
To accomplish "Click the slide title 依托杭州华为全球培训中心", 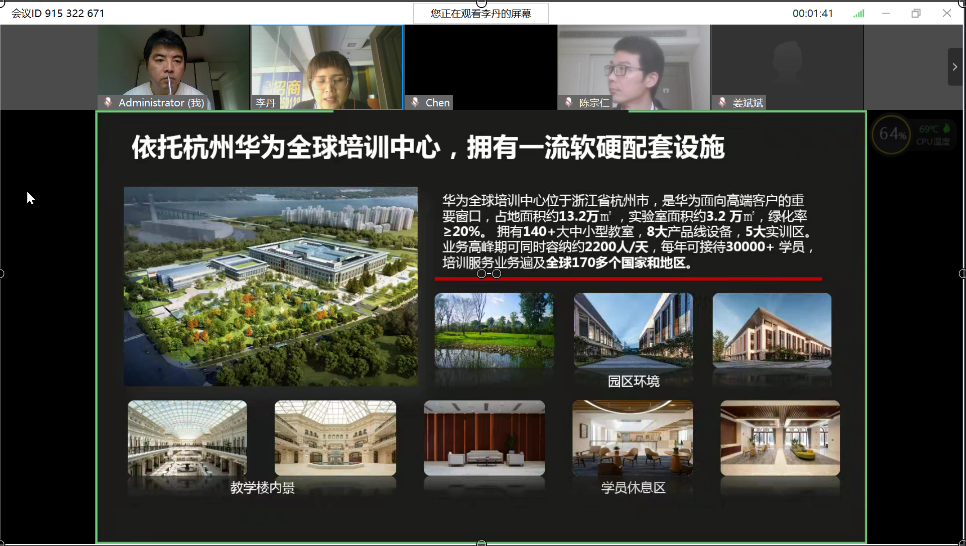I will 286,148.
